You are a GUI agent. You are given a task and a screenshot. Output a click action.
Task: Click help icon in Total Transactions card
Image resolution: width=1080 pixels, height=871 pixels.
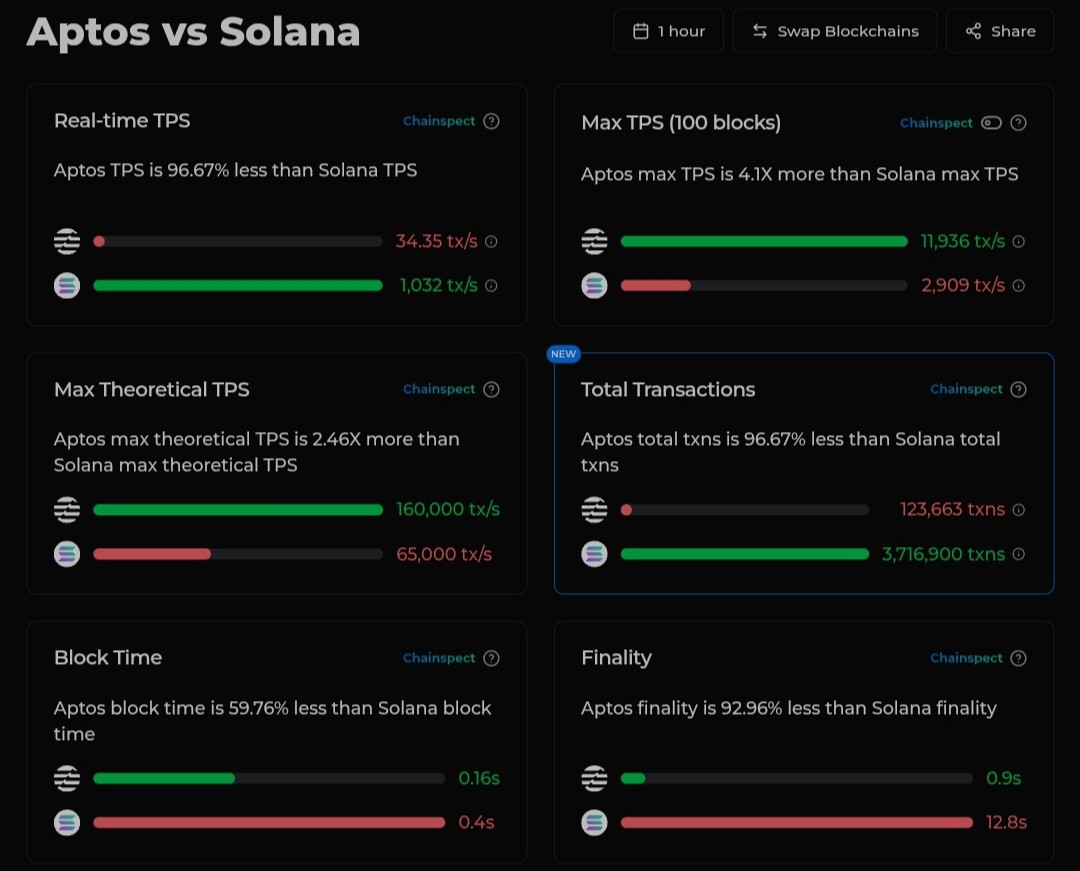[x=1018, y=390]
